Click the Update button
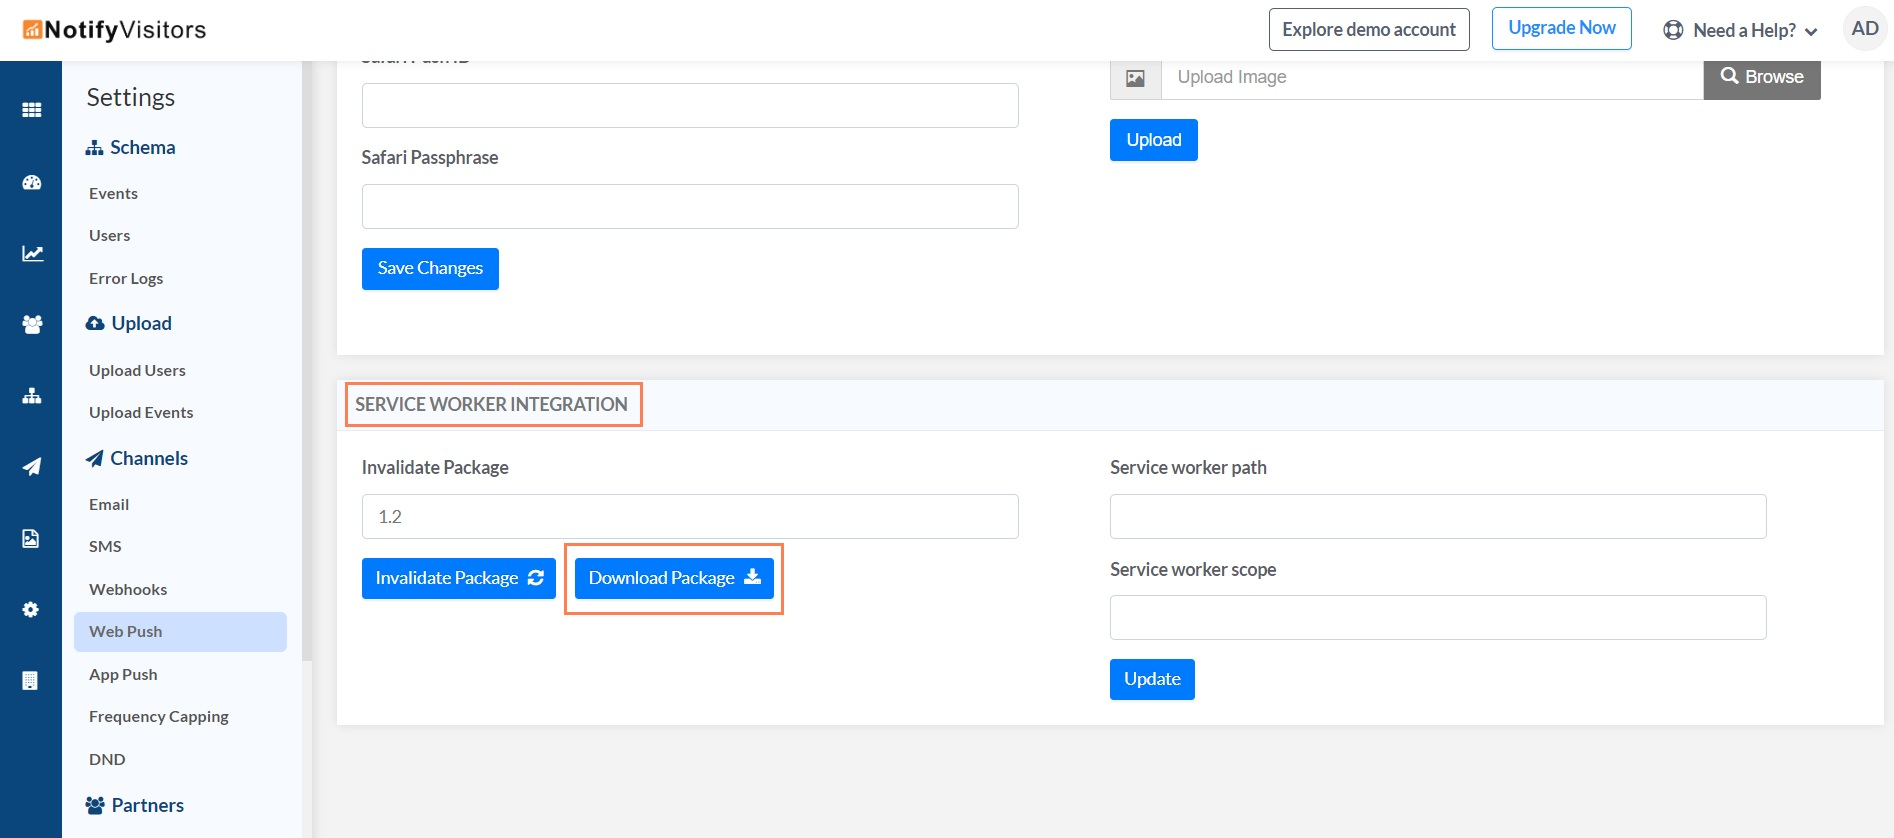 (x=1152, y=680)
